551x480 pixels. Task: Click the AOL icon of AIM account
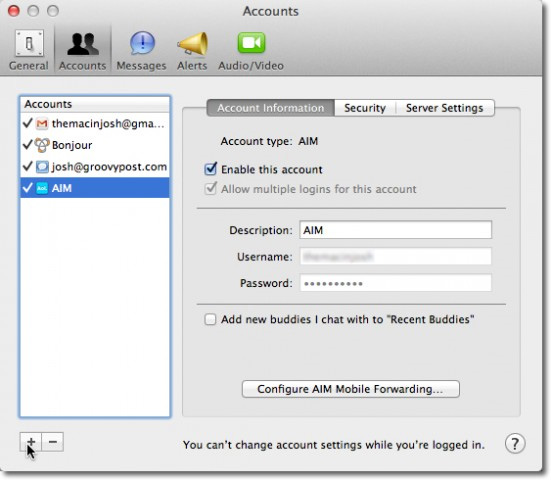(42, 188)
